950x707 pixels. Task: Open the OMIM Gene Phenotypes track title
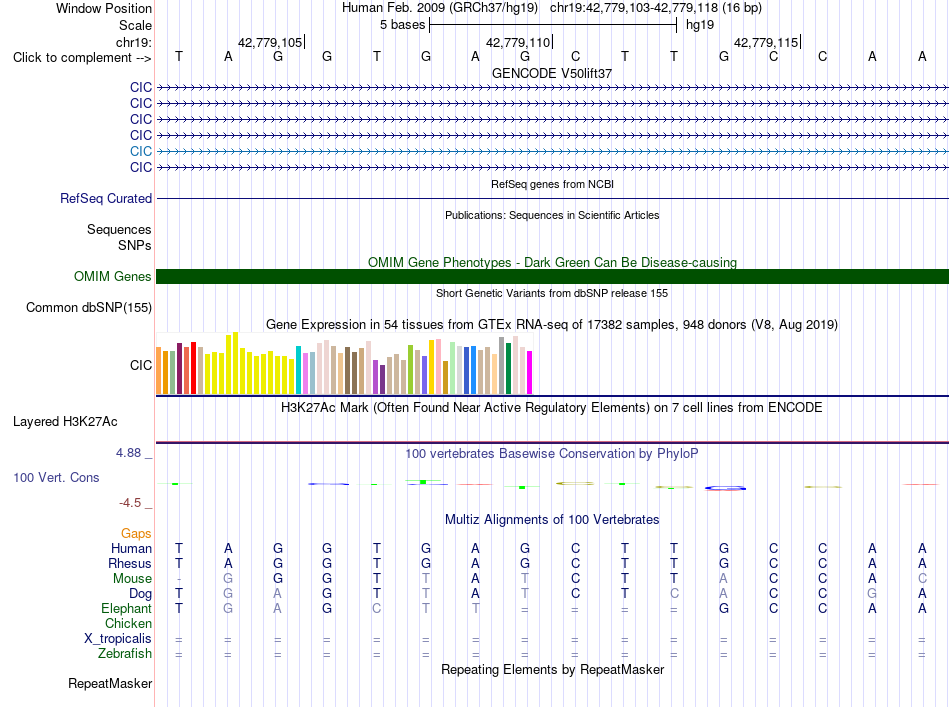[x=552, y=262]
